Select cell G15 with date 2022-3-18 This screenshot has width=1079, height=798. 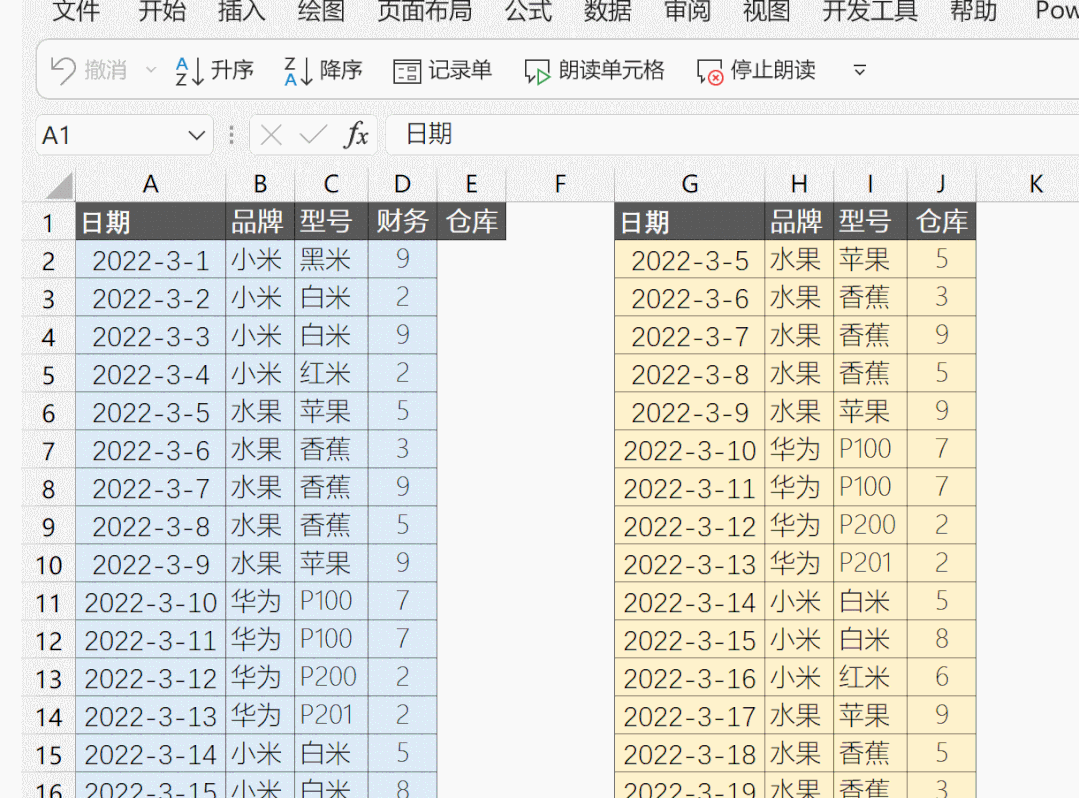(690, 754)
